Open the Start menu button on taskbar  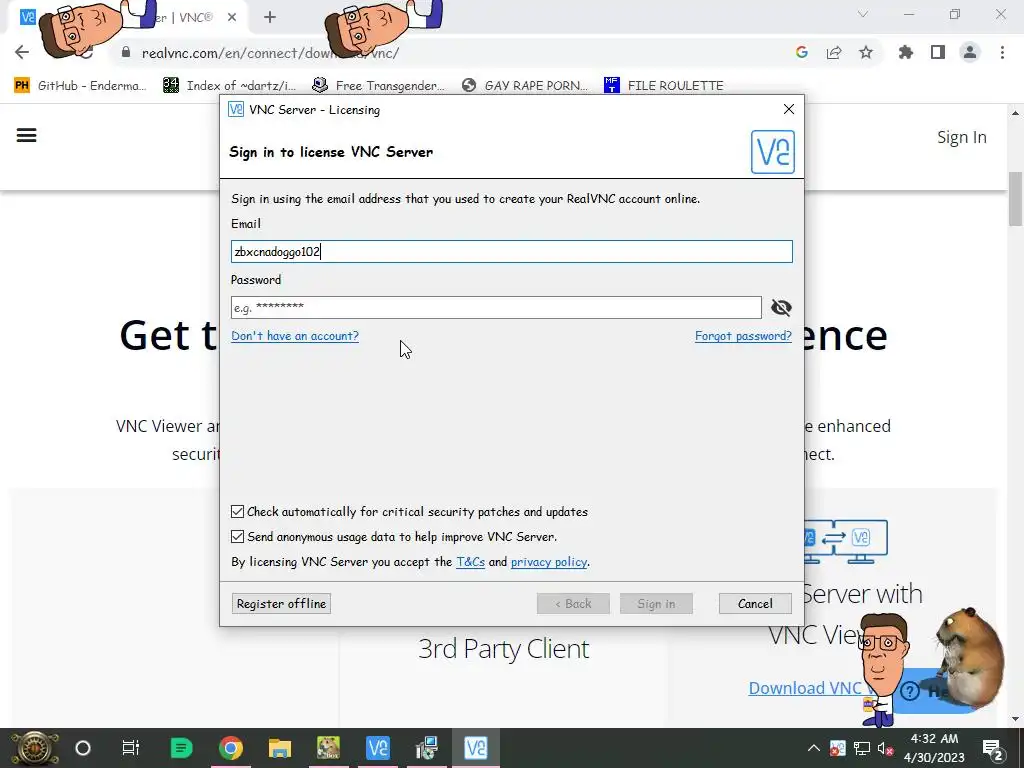pos(35,748)
